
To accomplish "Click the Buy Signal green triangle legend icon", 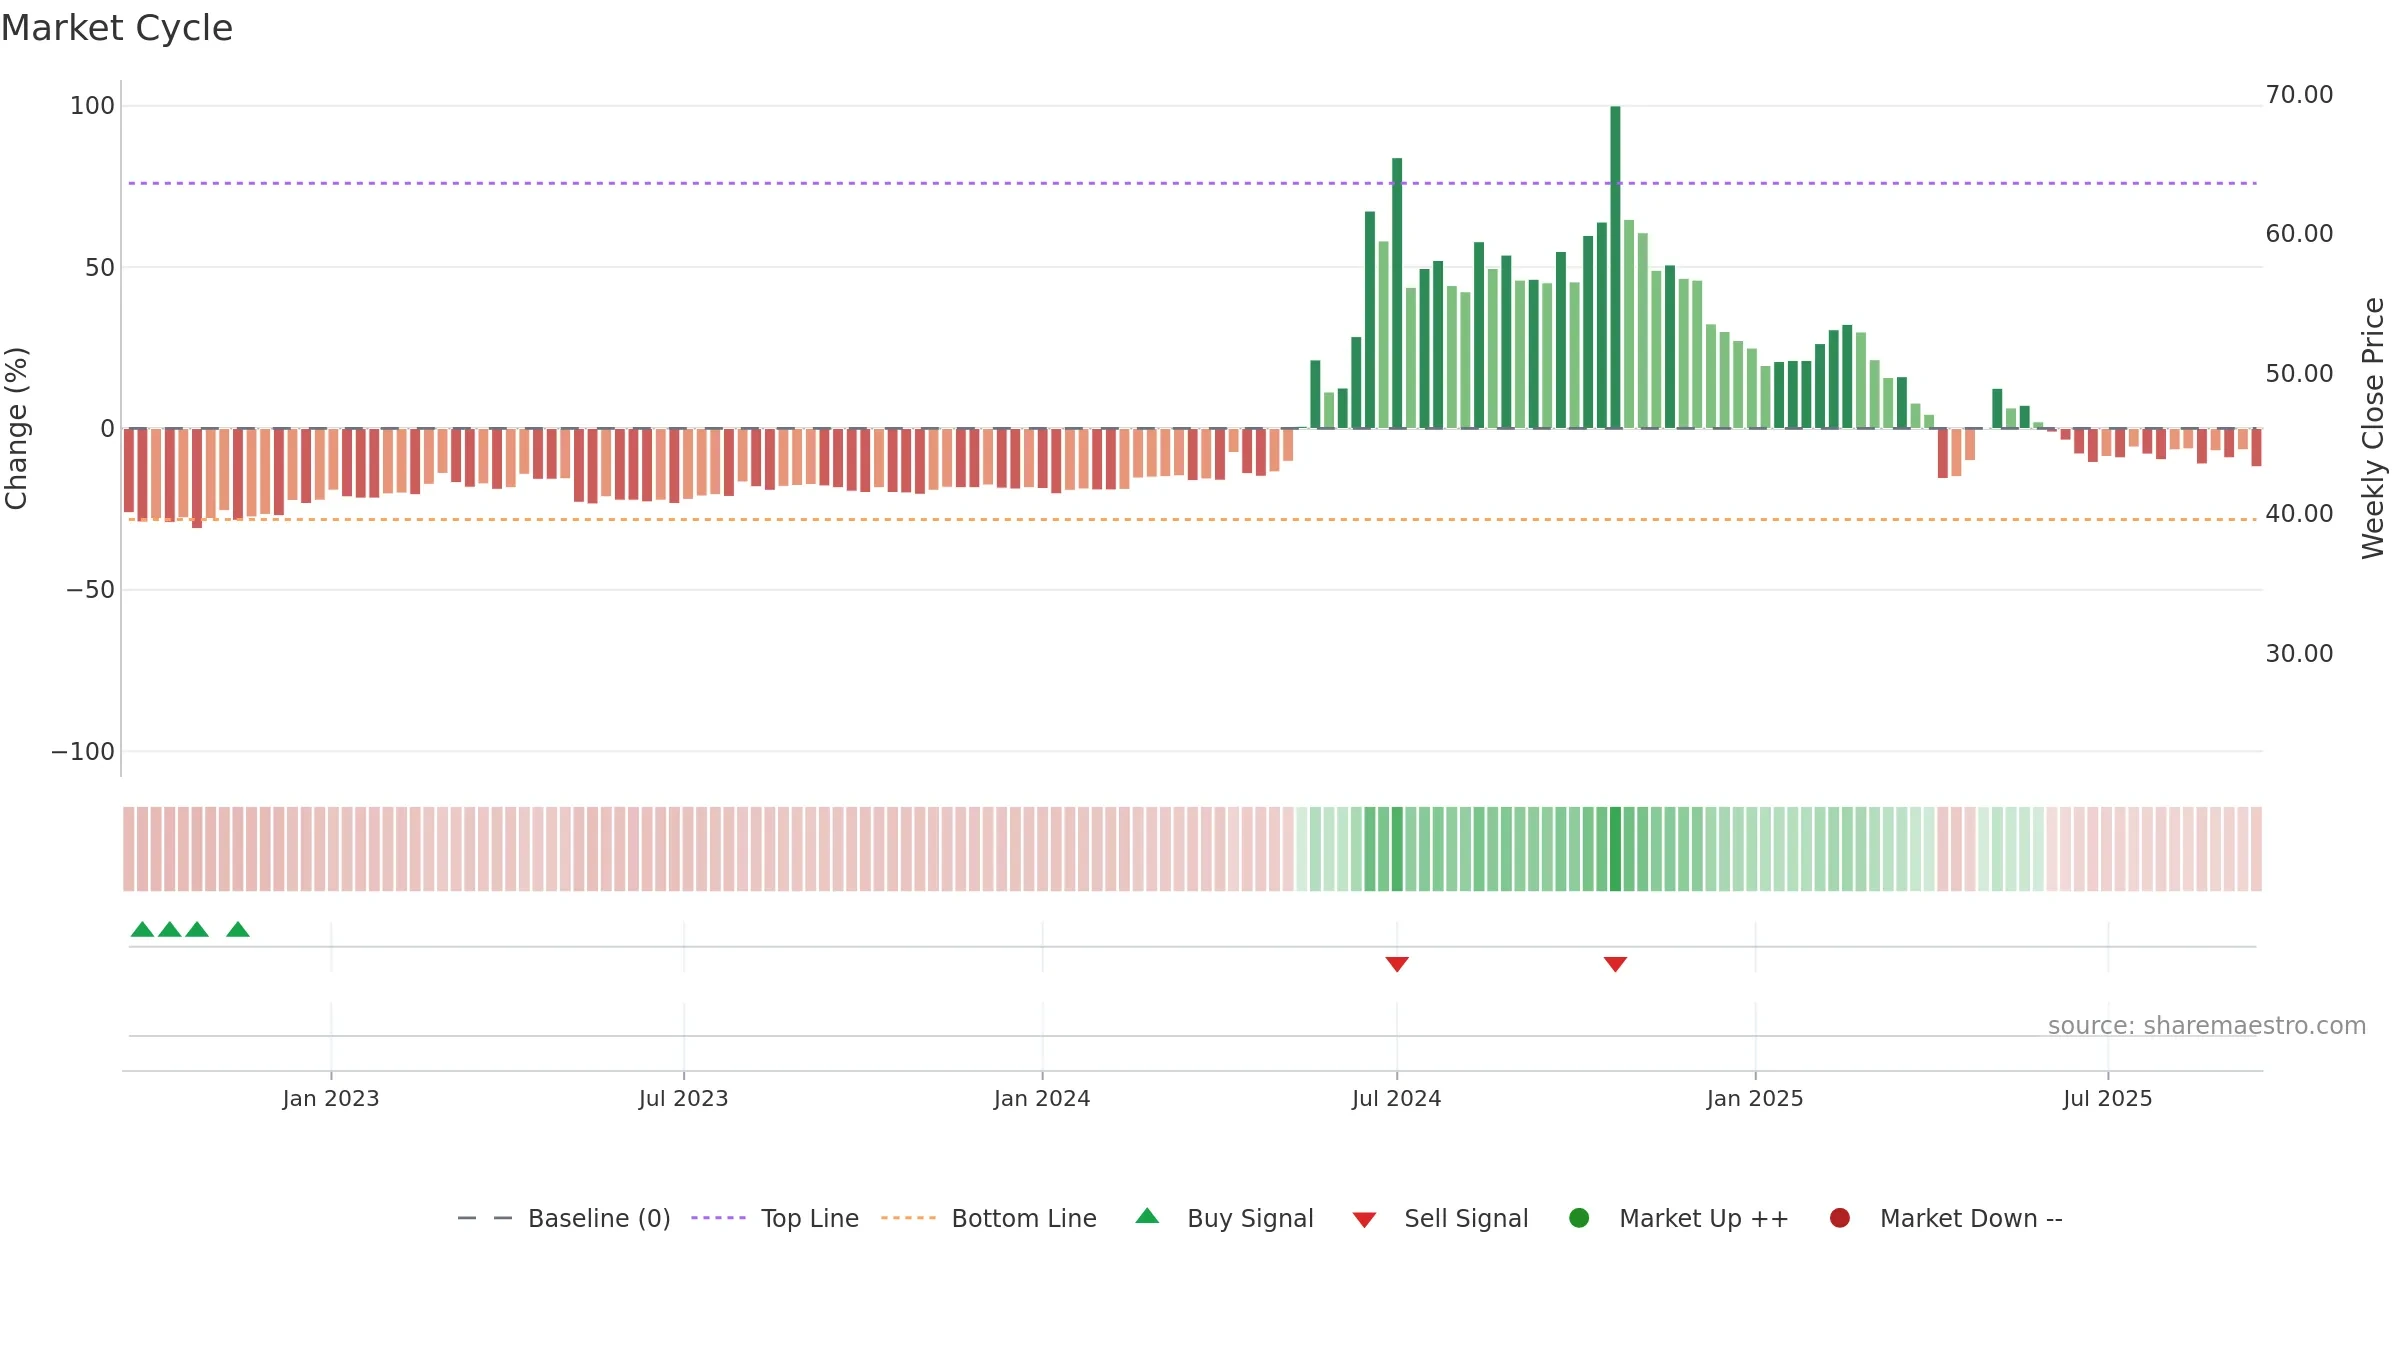I will (x=1147, y=1216).
